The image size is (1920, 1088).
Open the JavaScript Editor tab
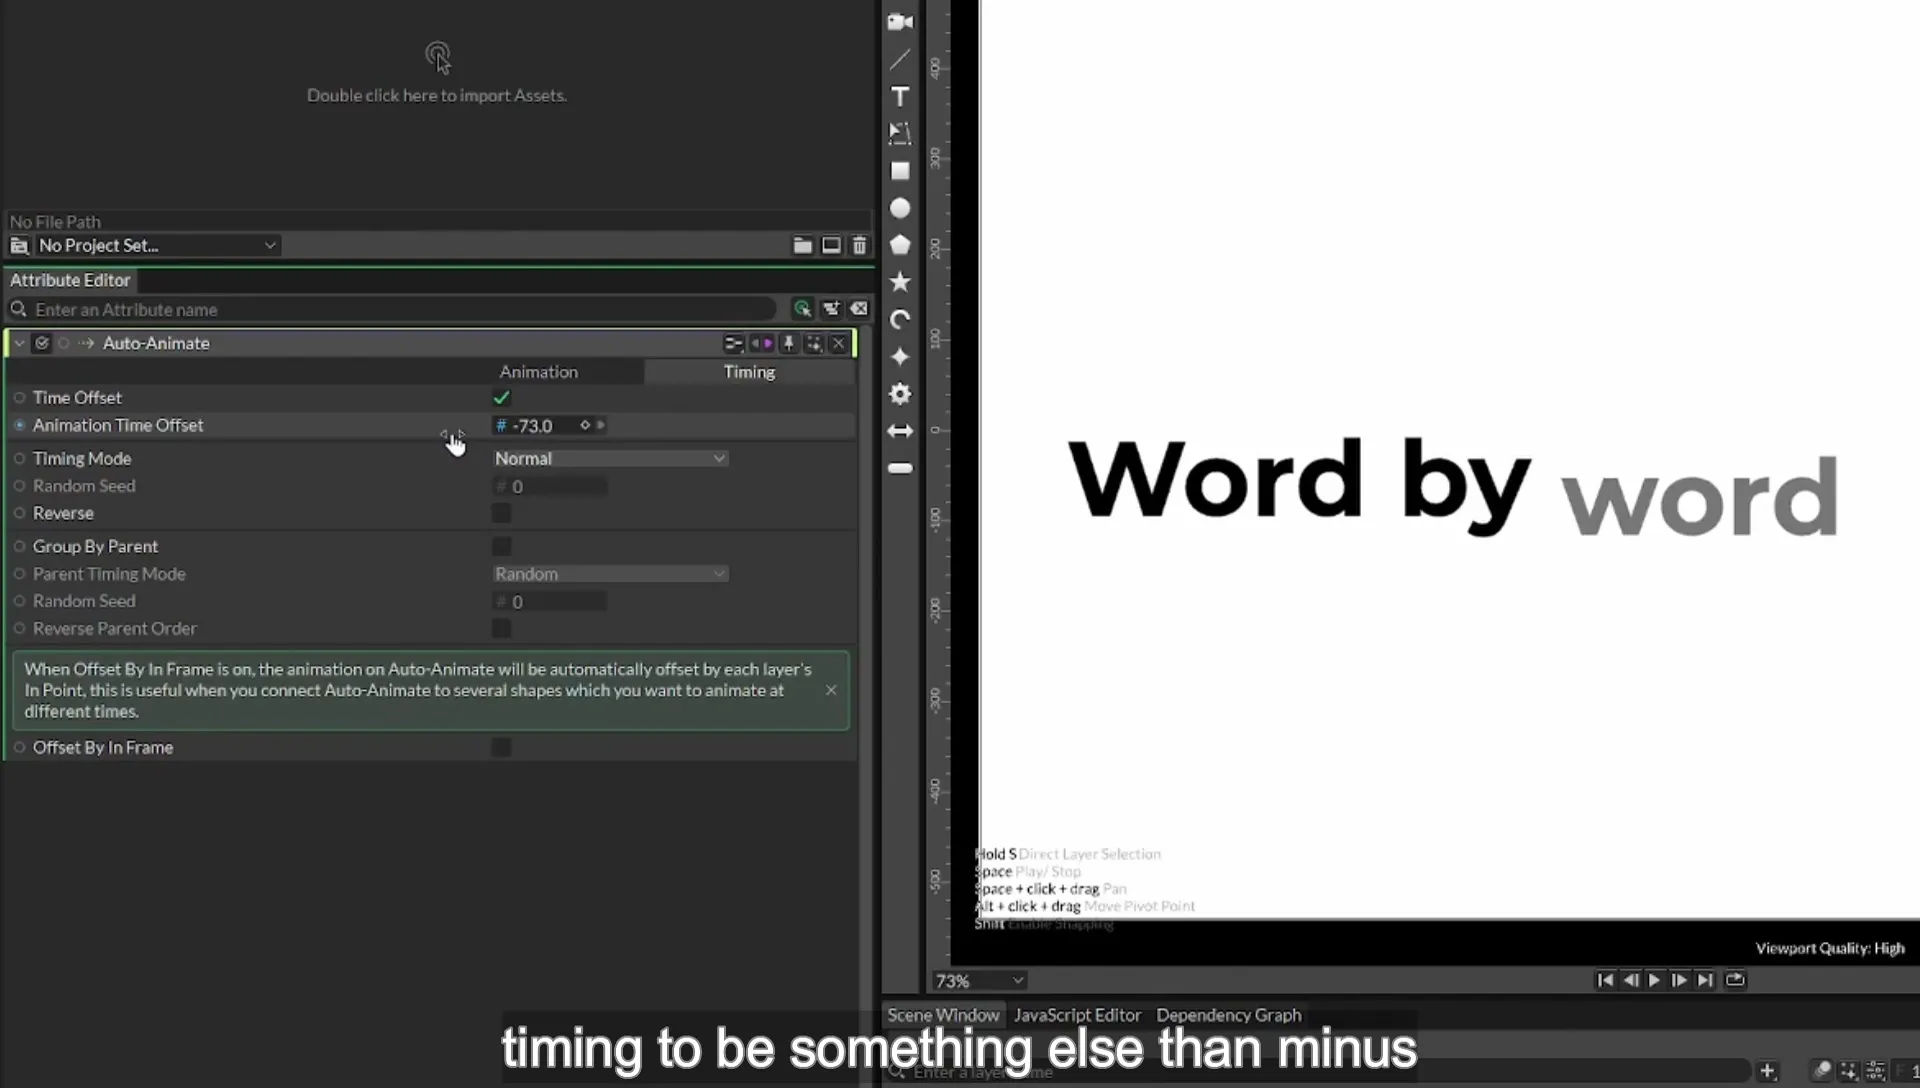(1077, 1015)
